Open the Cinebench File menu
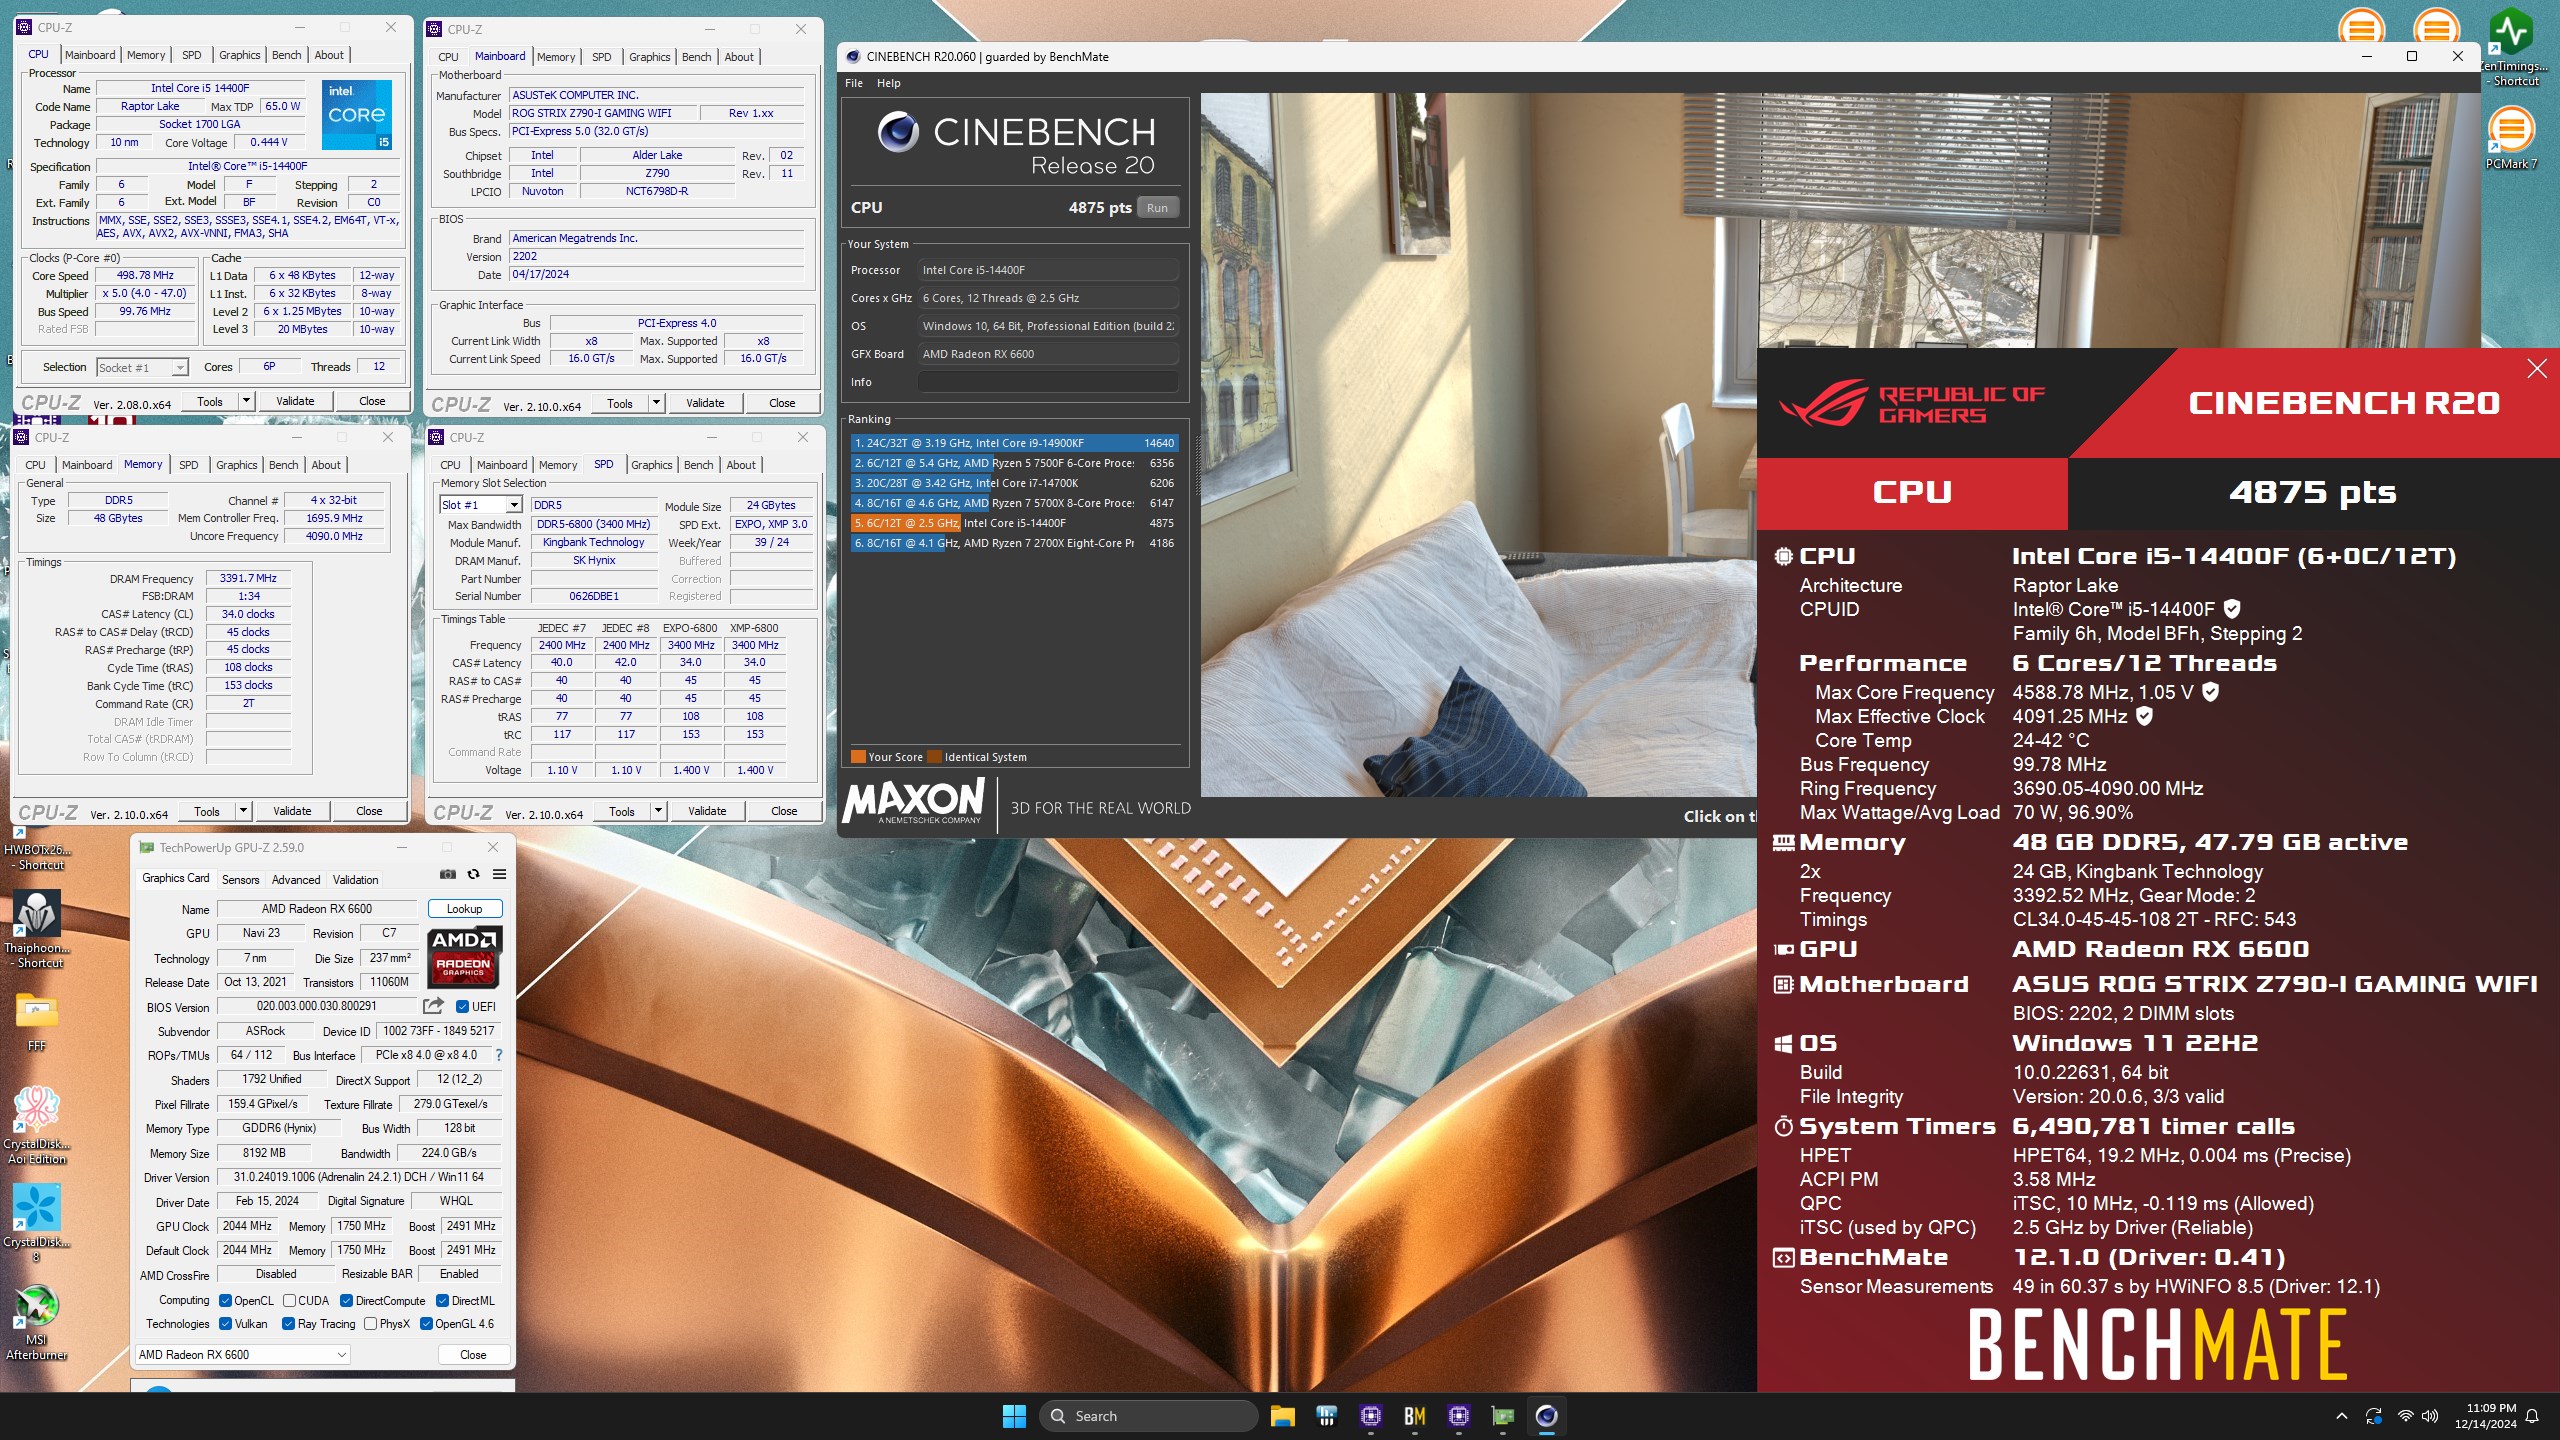Image resolution: width=2560 pixels, height=1440 pixels. pos(854,83)
